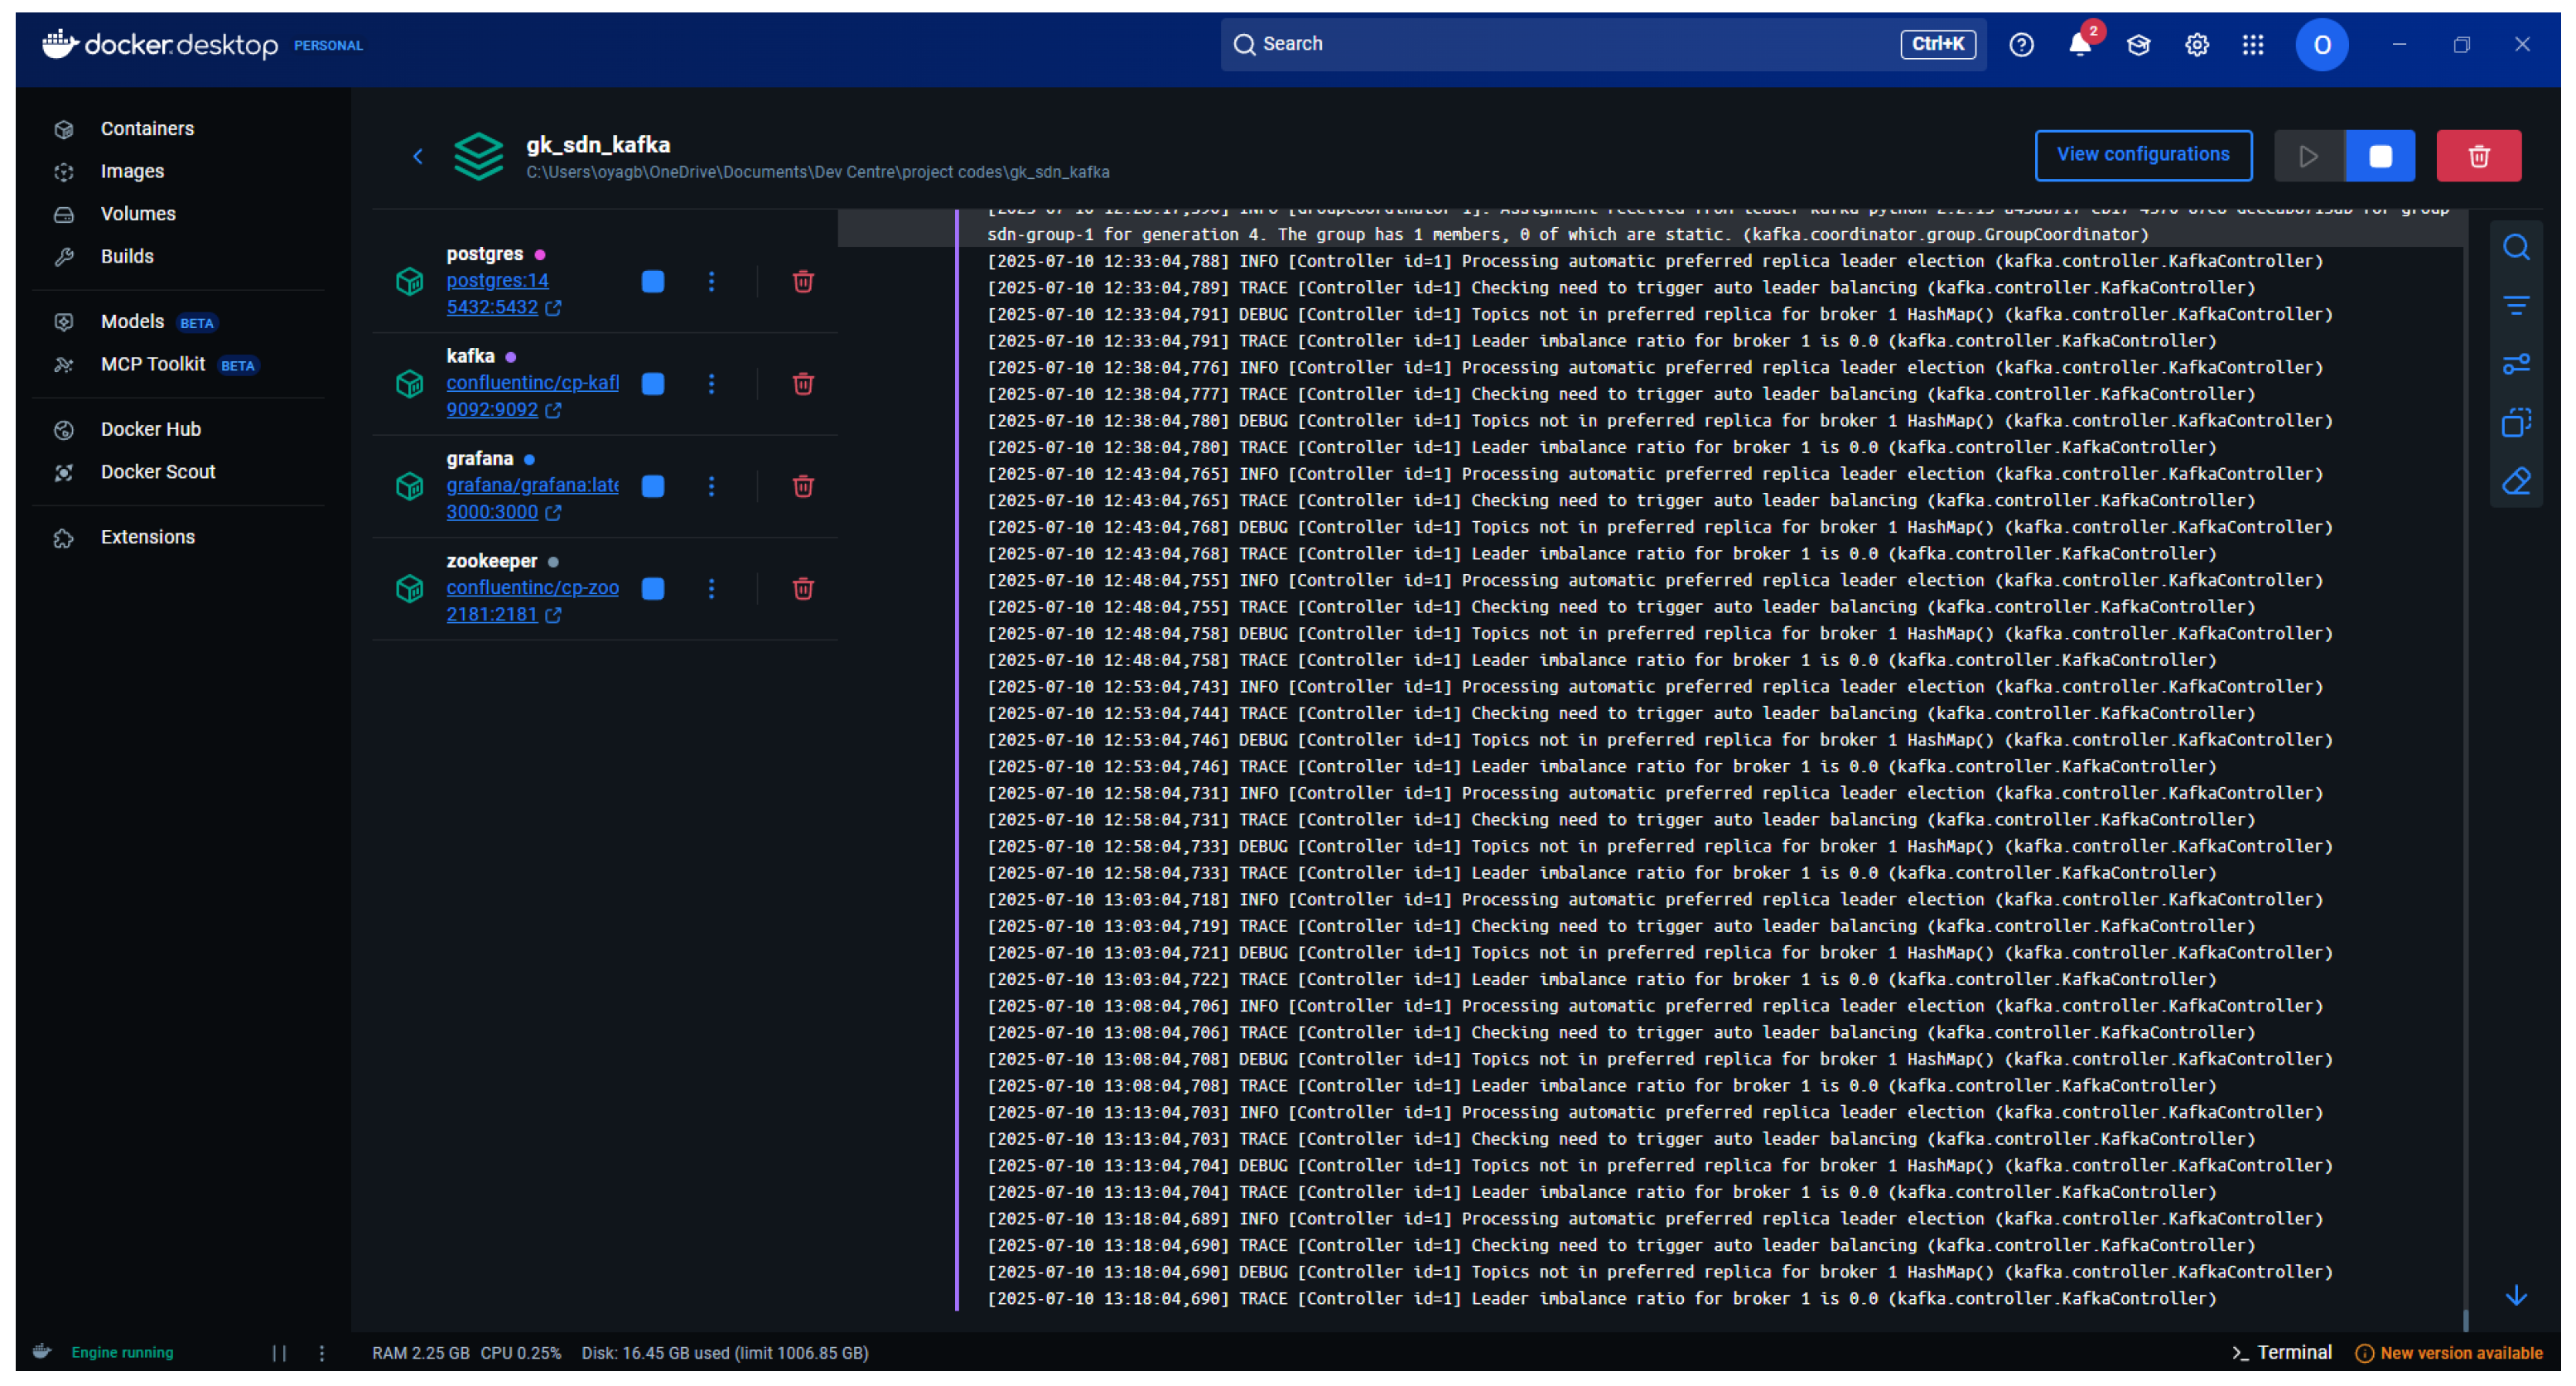Search logs with magnifier icon

tap(2516, 247)
